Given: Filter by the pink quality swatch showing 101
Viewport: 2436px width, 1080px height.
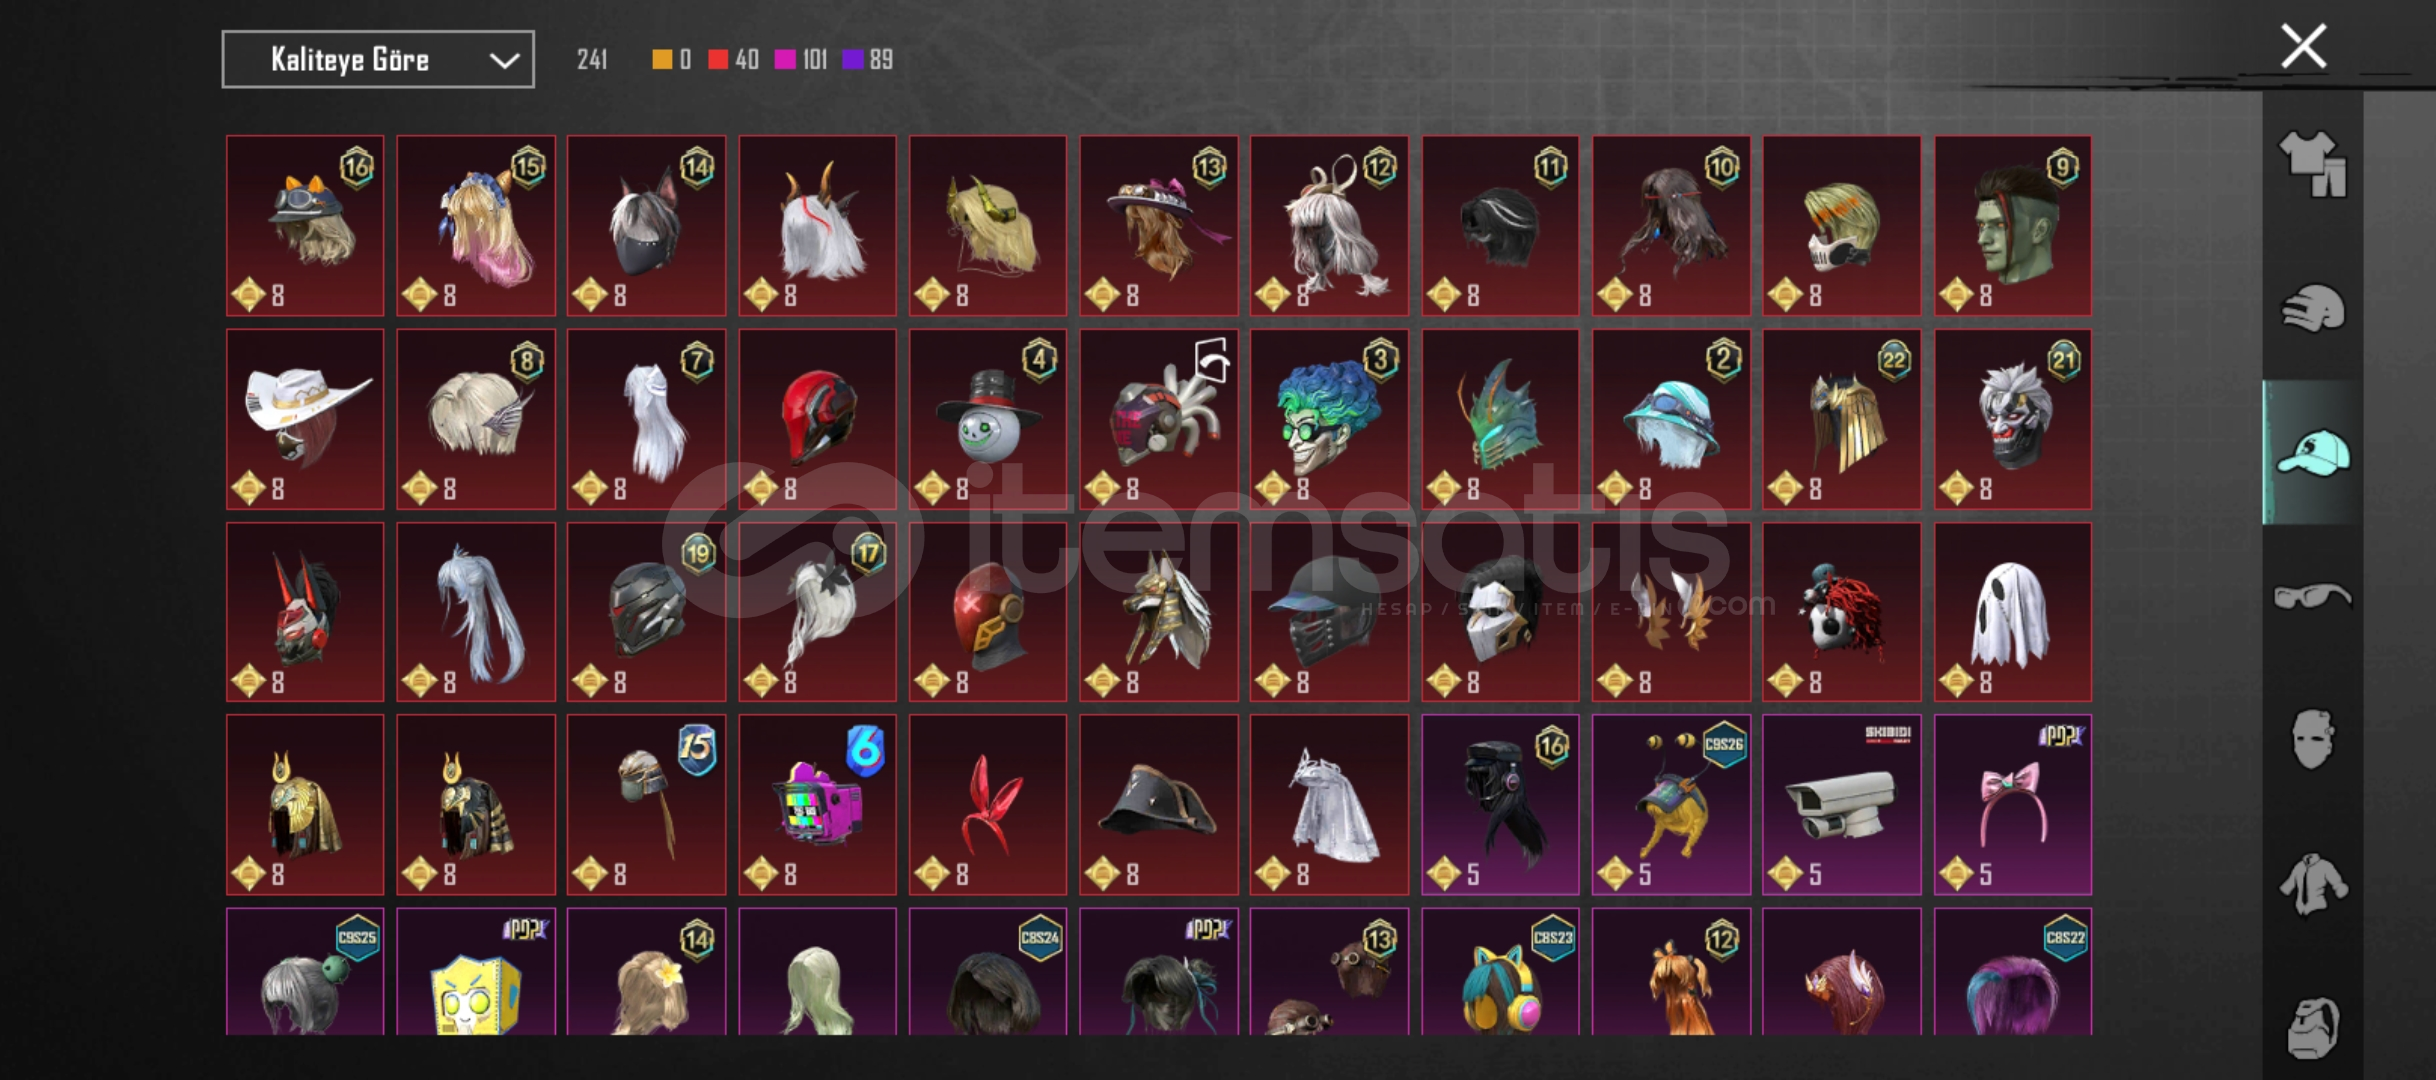Looking at the screenshot, I should tap(801, 60).
